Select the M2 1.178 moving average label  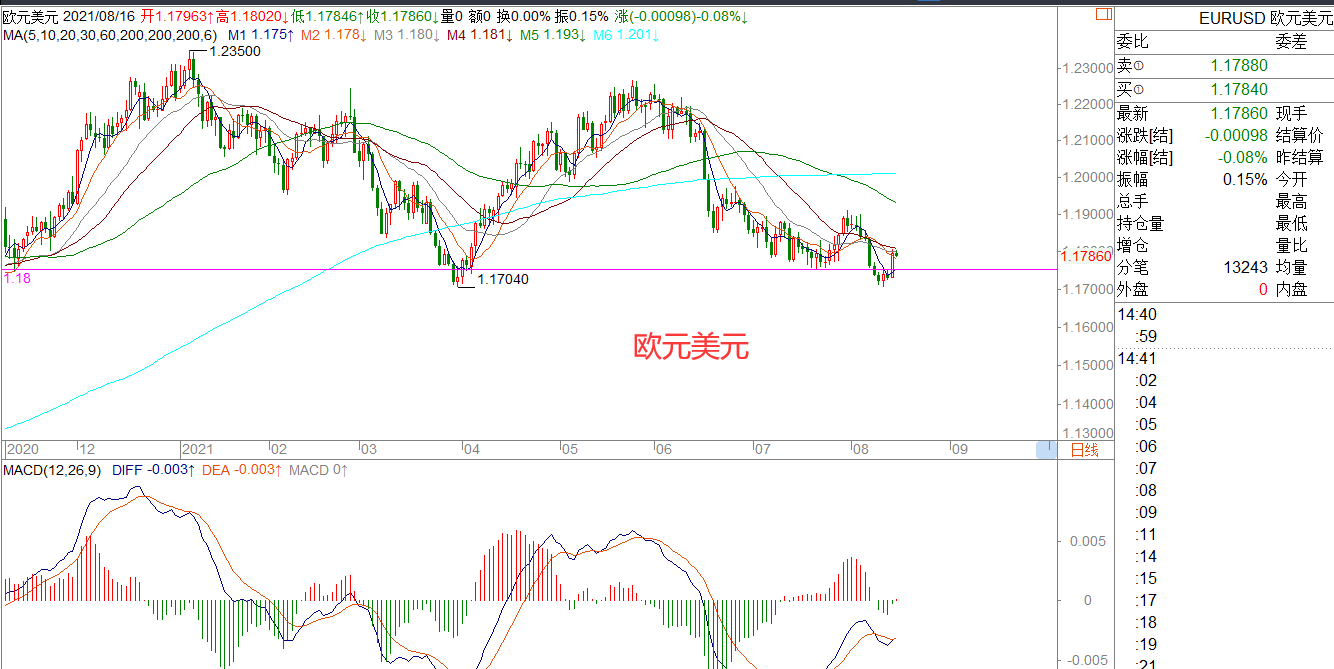333,35
